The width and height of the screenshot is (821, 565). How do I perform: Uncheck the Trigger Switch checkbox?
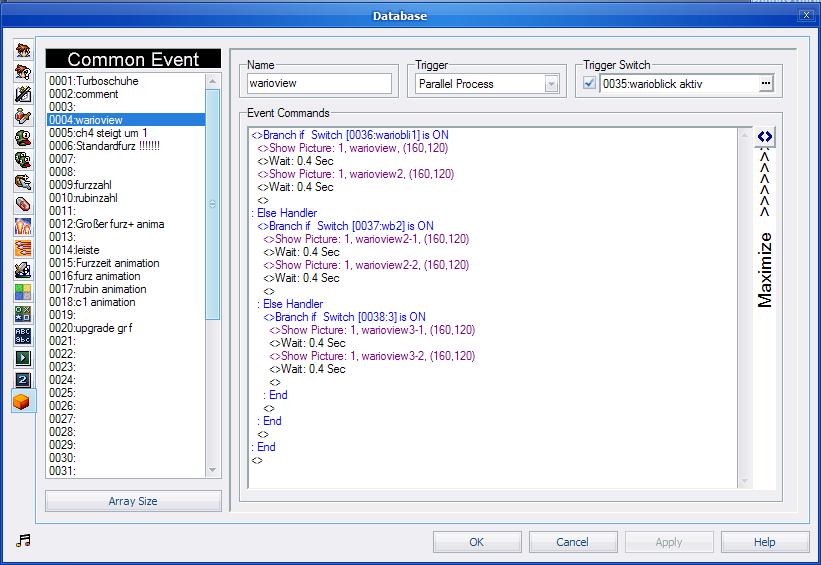point(590,84)
